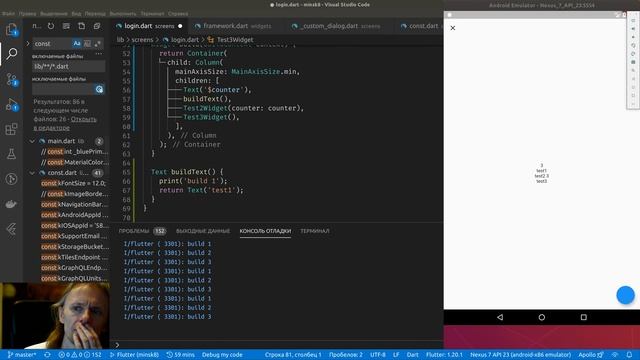Viewport: 640px width, 360px height.
Task: Select result '// const MaterialColor'
Action: pyautogui.click(x=74, y=162)
